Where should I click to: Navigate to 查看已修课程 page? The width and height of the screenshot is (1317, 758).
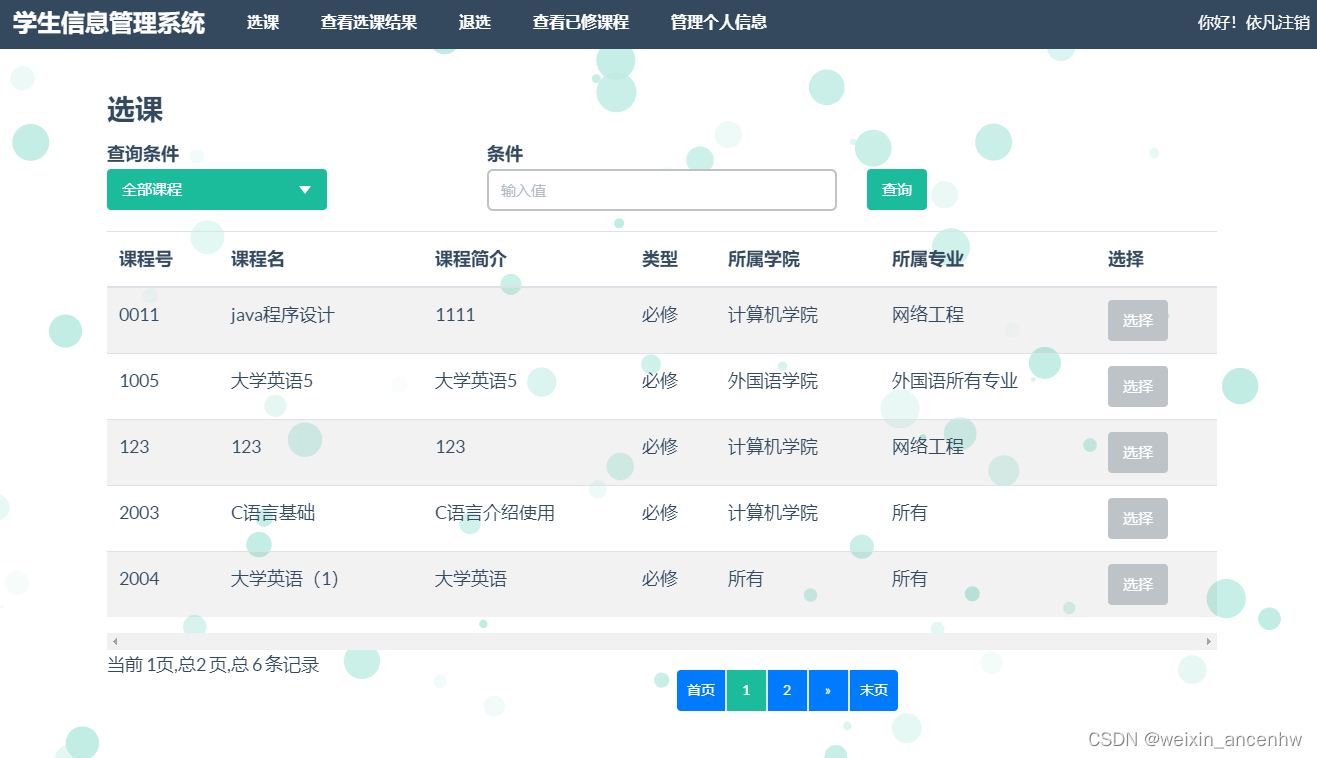[x=581, y=22]
